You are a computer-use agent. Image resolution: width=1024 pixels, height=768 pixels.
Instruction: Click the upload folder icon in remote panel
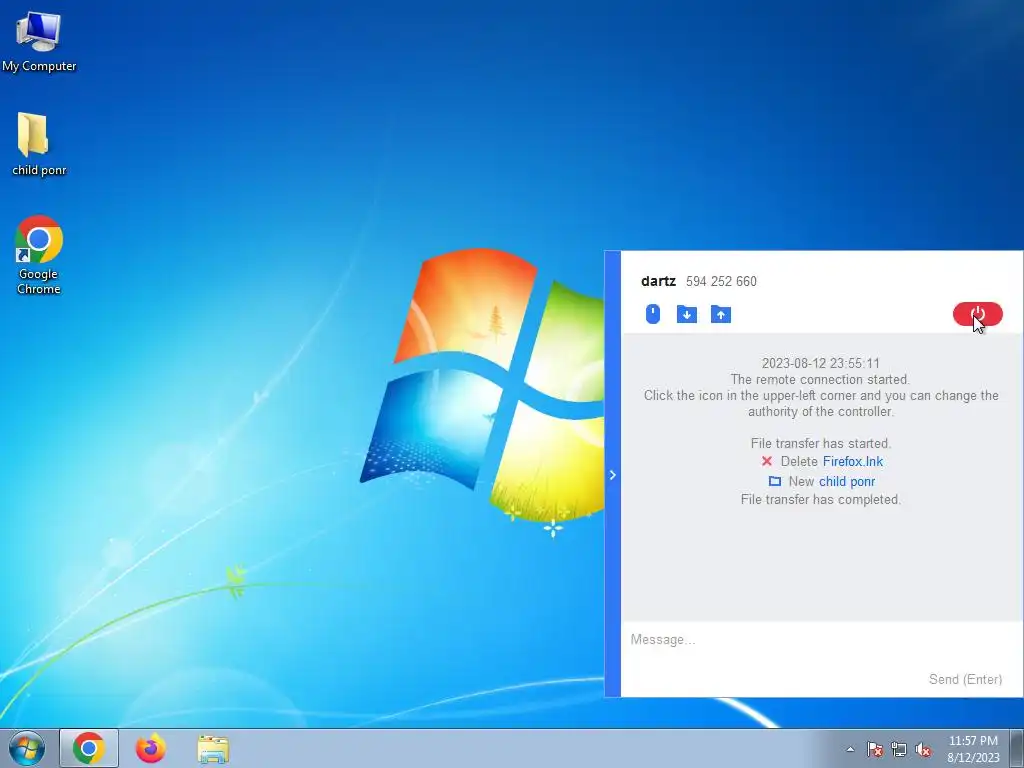[720, 314]
